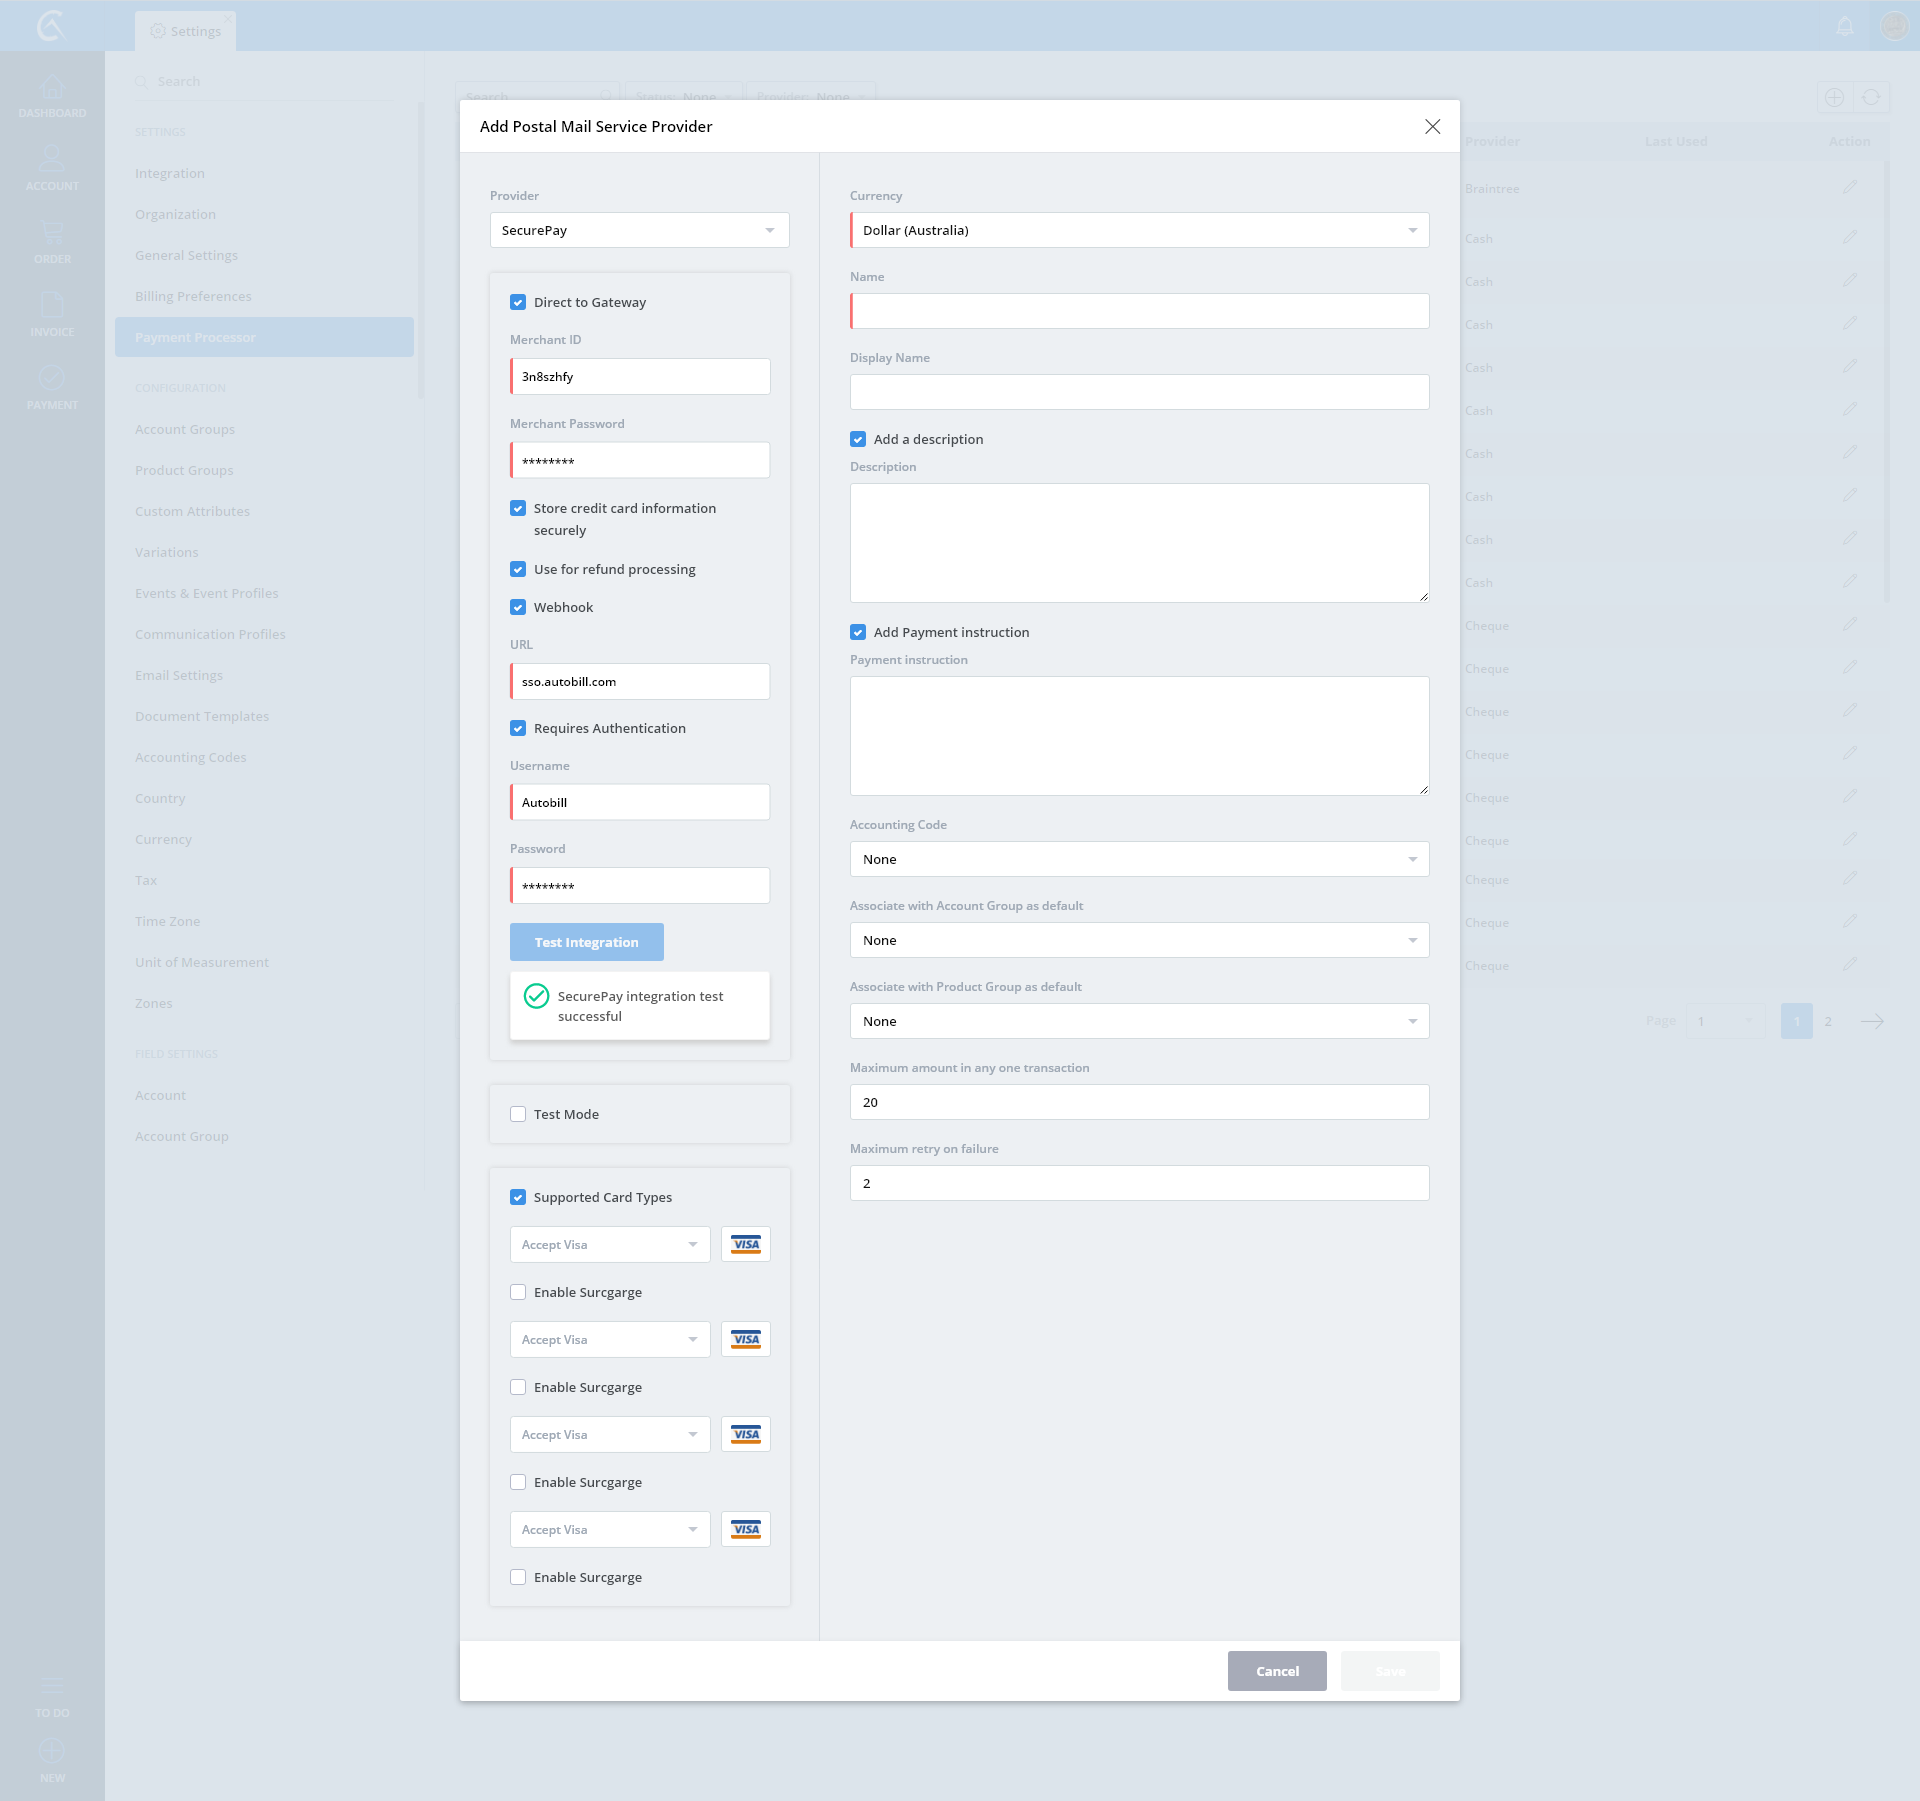Click into the Name input field
Viewport: 1920px width, 1801px height.
pos(1139,311)
